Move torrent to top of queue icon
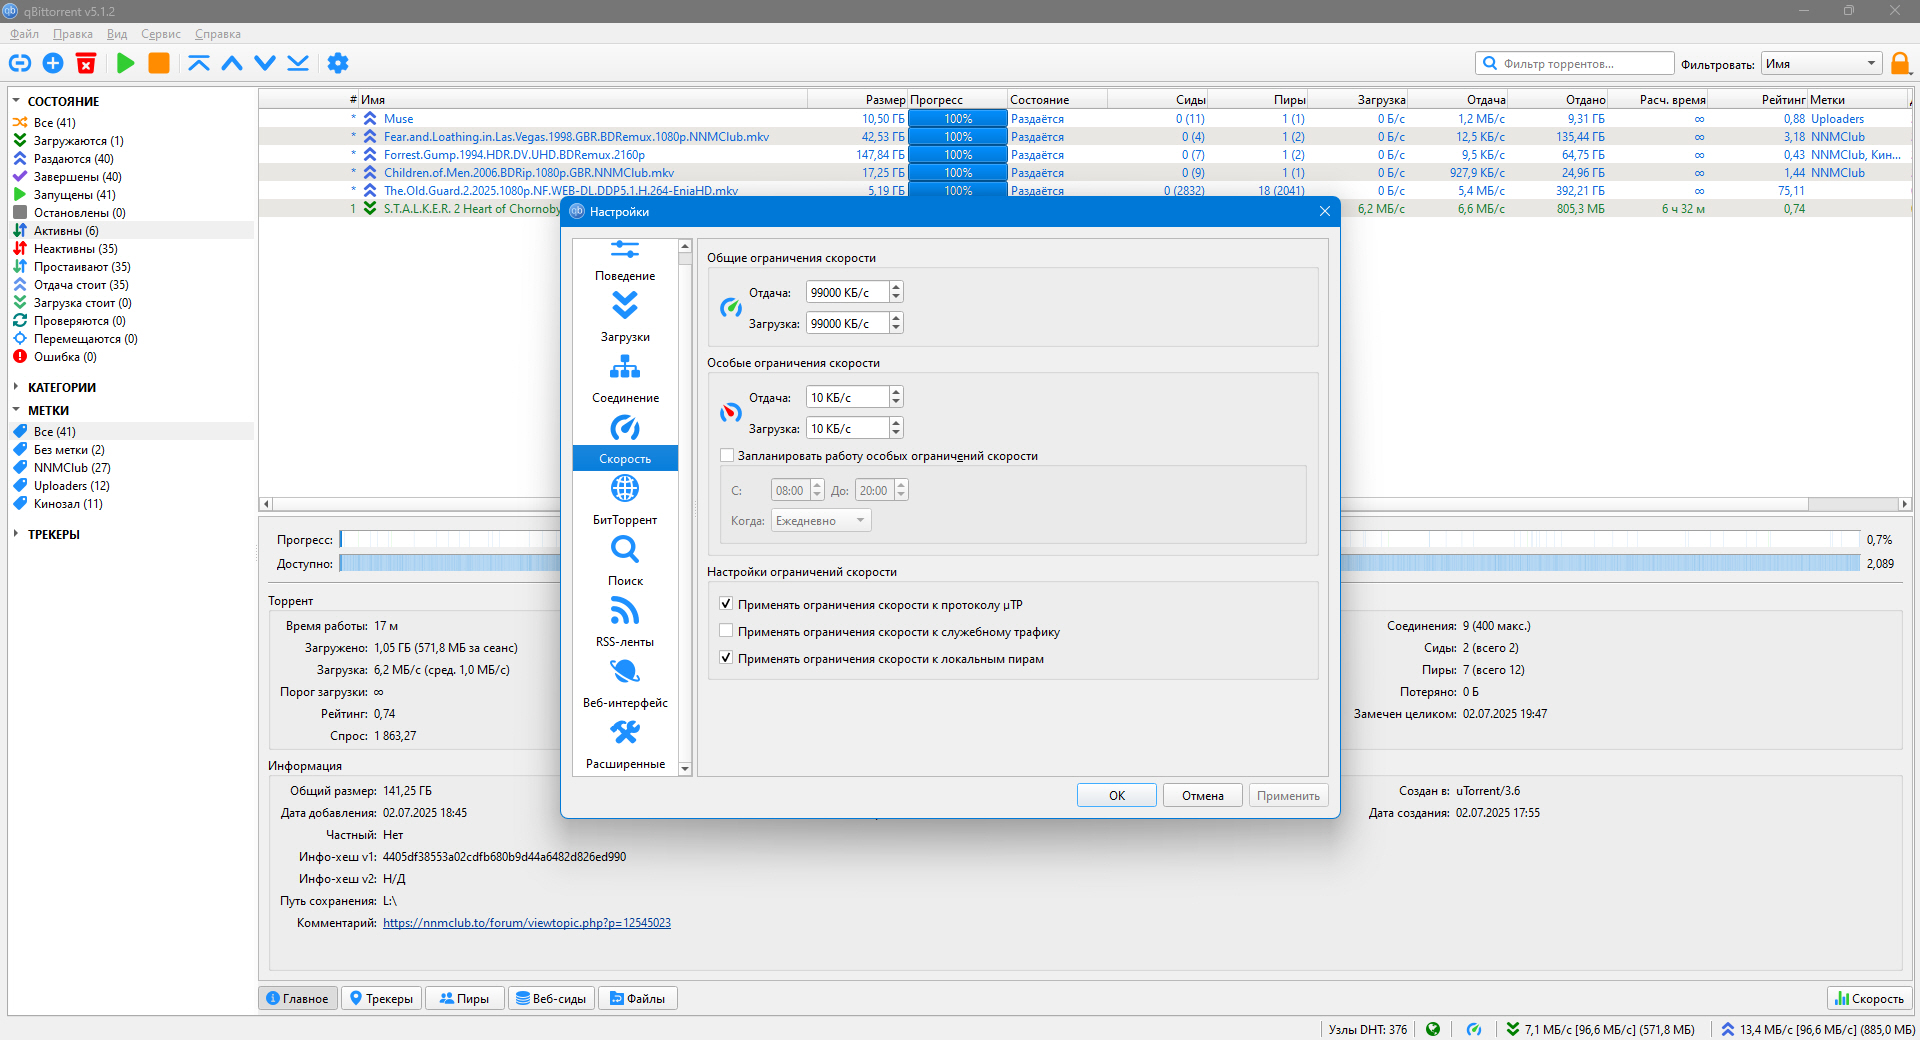Image resolution: width=1920 pixels, height=1040 pixels. (x=199, y=63)
